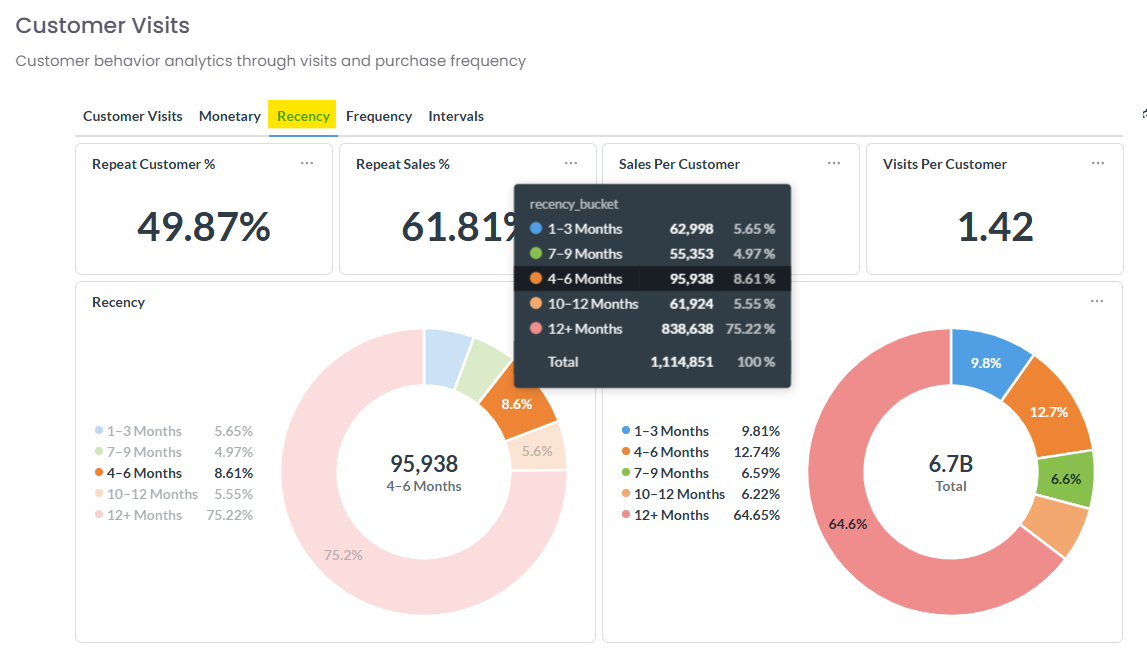Click the blue 9.8% donut slice
Viewport: 1147px width, 669px height.
point(985,363)
